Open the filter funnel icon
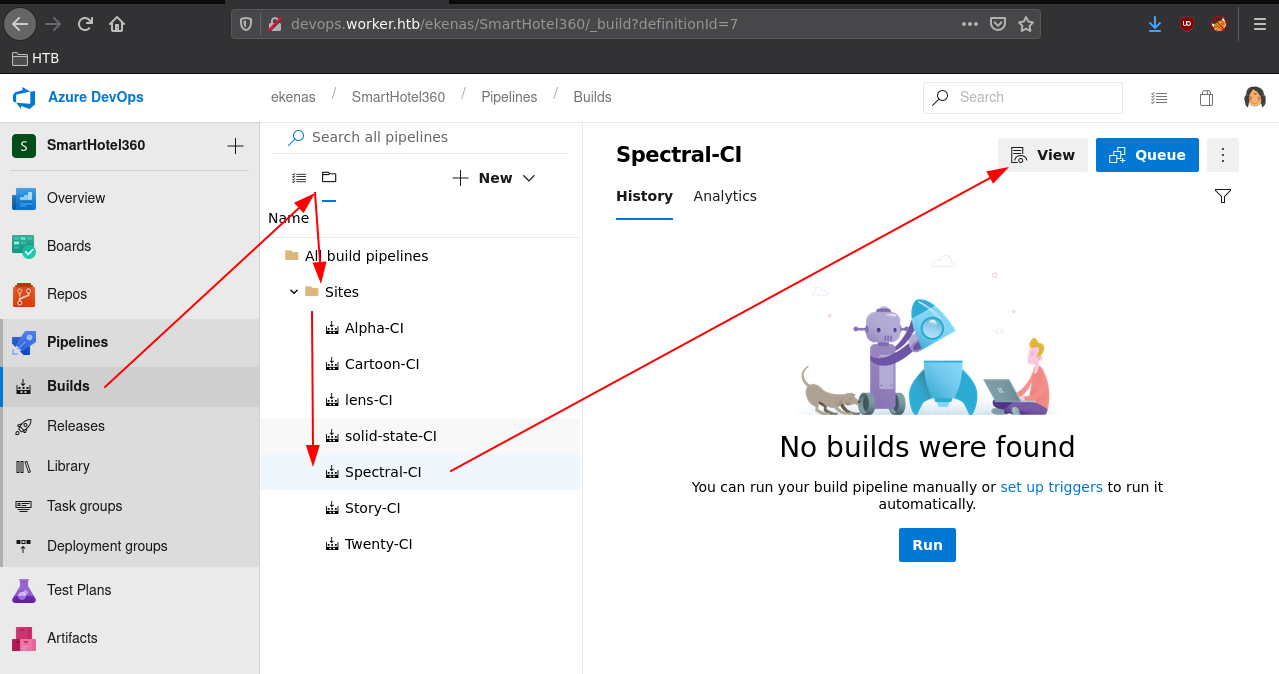Viewport: 1279px width, 674px height. (1222, 196)
